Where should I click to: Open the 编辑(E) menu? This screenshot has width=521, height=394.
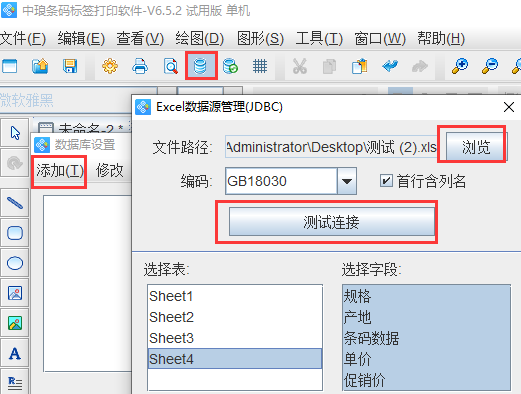(81, 39)
